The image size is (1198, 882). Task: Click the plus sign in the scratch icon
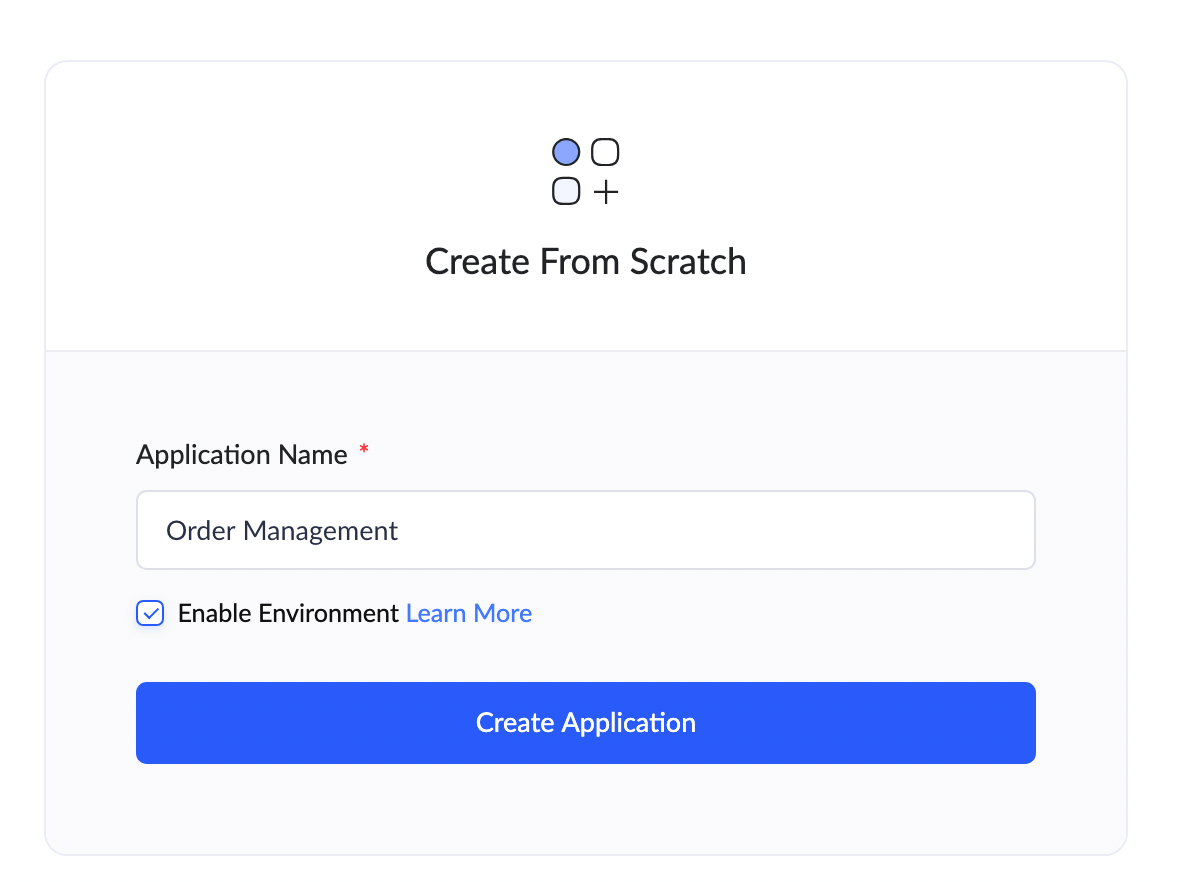tap(606, 192)
